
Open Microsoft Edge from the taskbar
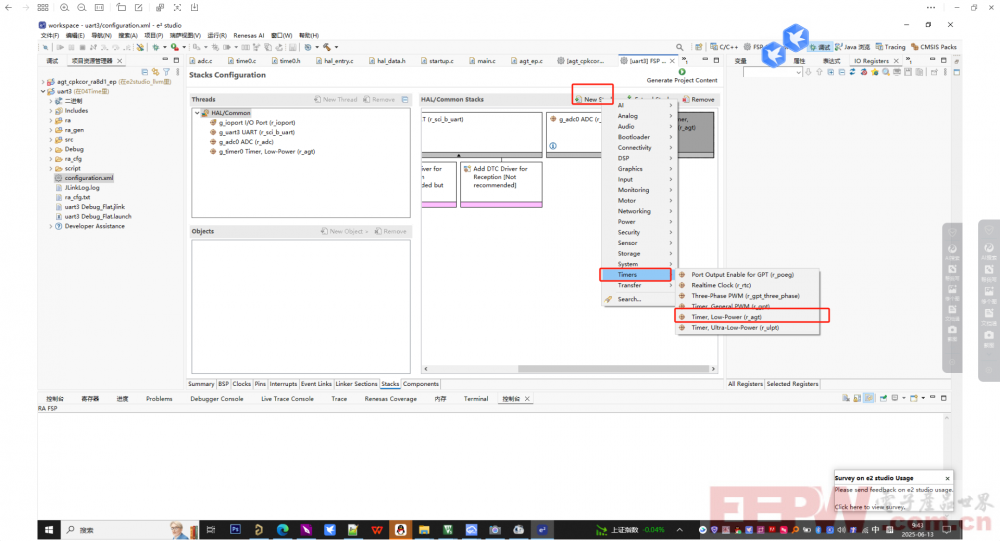click(x=283, y=530)
